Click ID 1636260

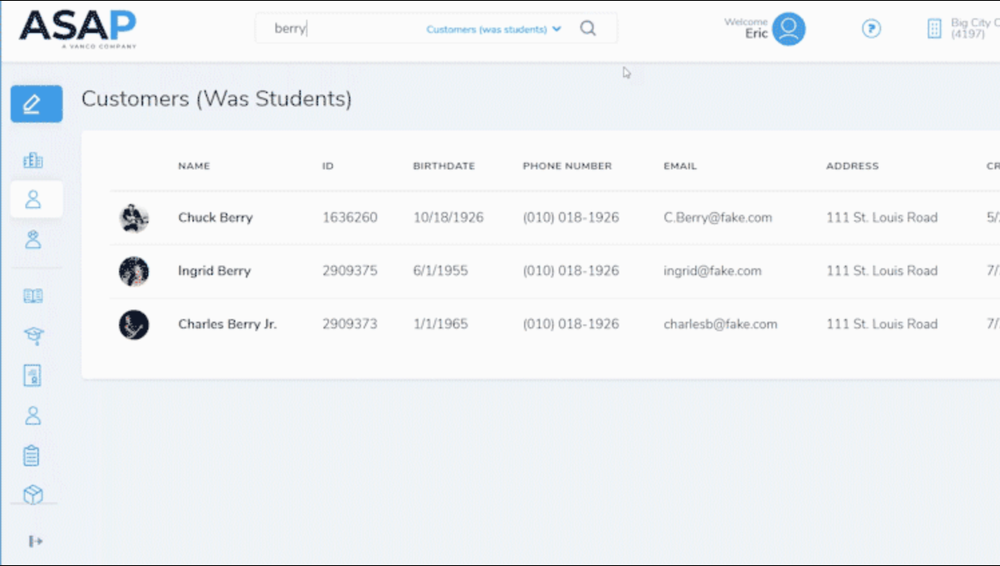tap(349, 218)
